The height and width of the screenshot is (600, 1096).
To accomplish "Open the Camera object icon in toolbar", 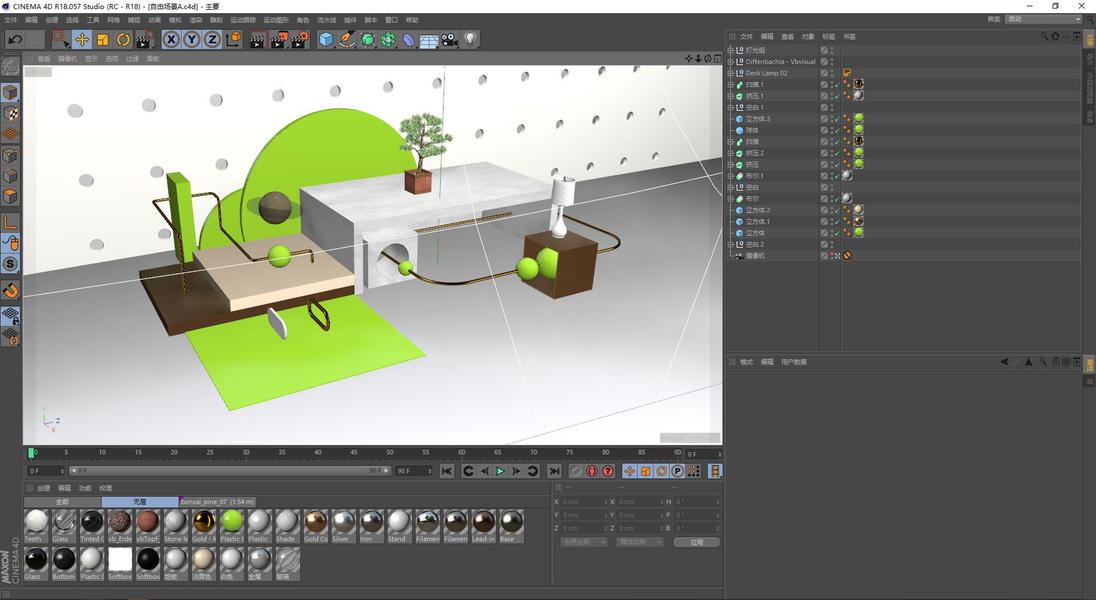I will [x=449, y=40].
